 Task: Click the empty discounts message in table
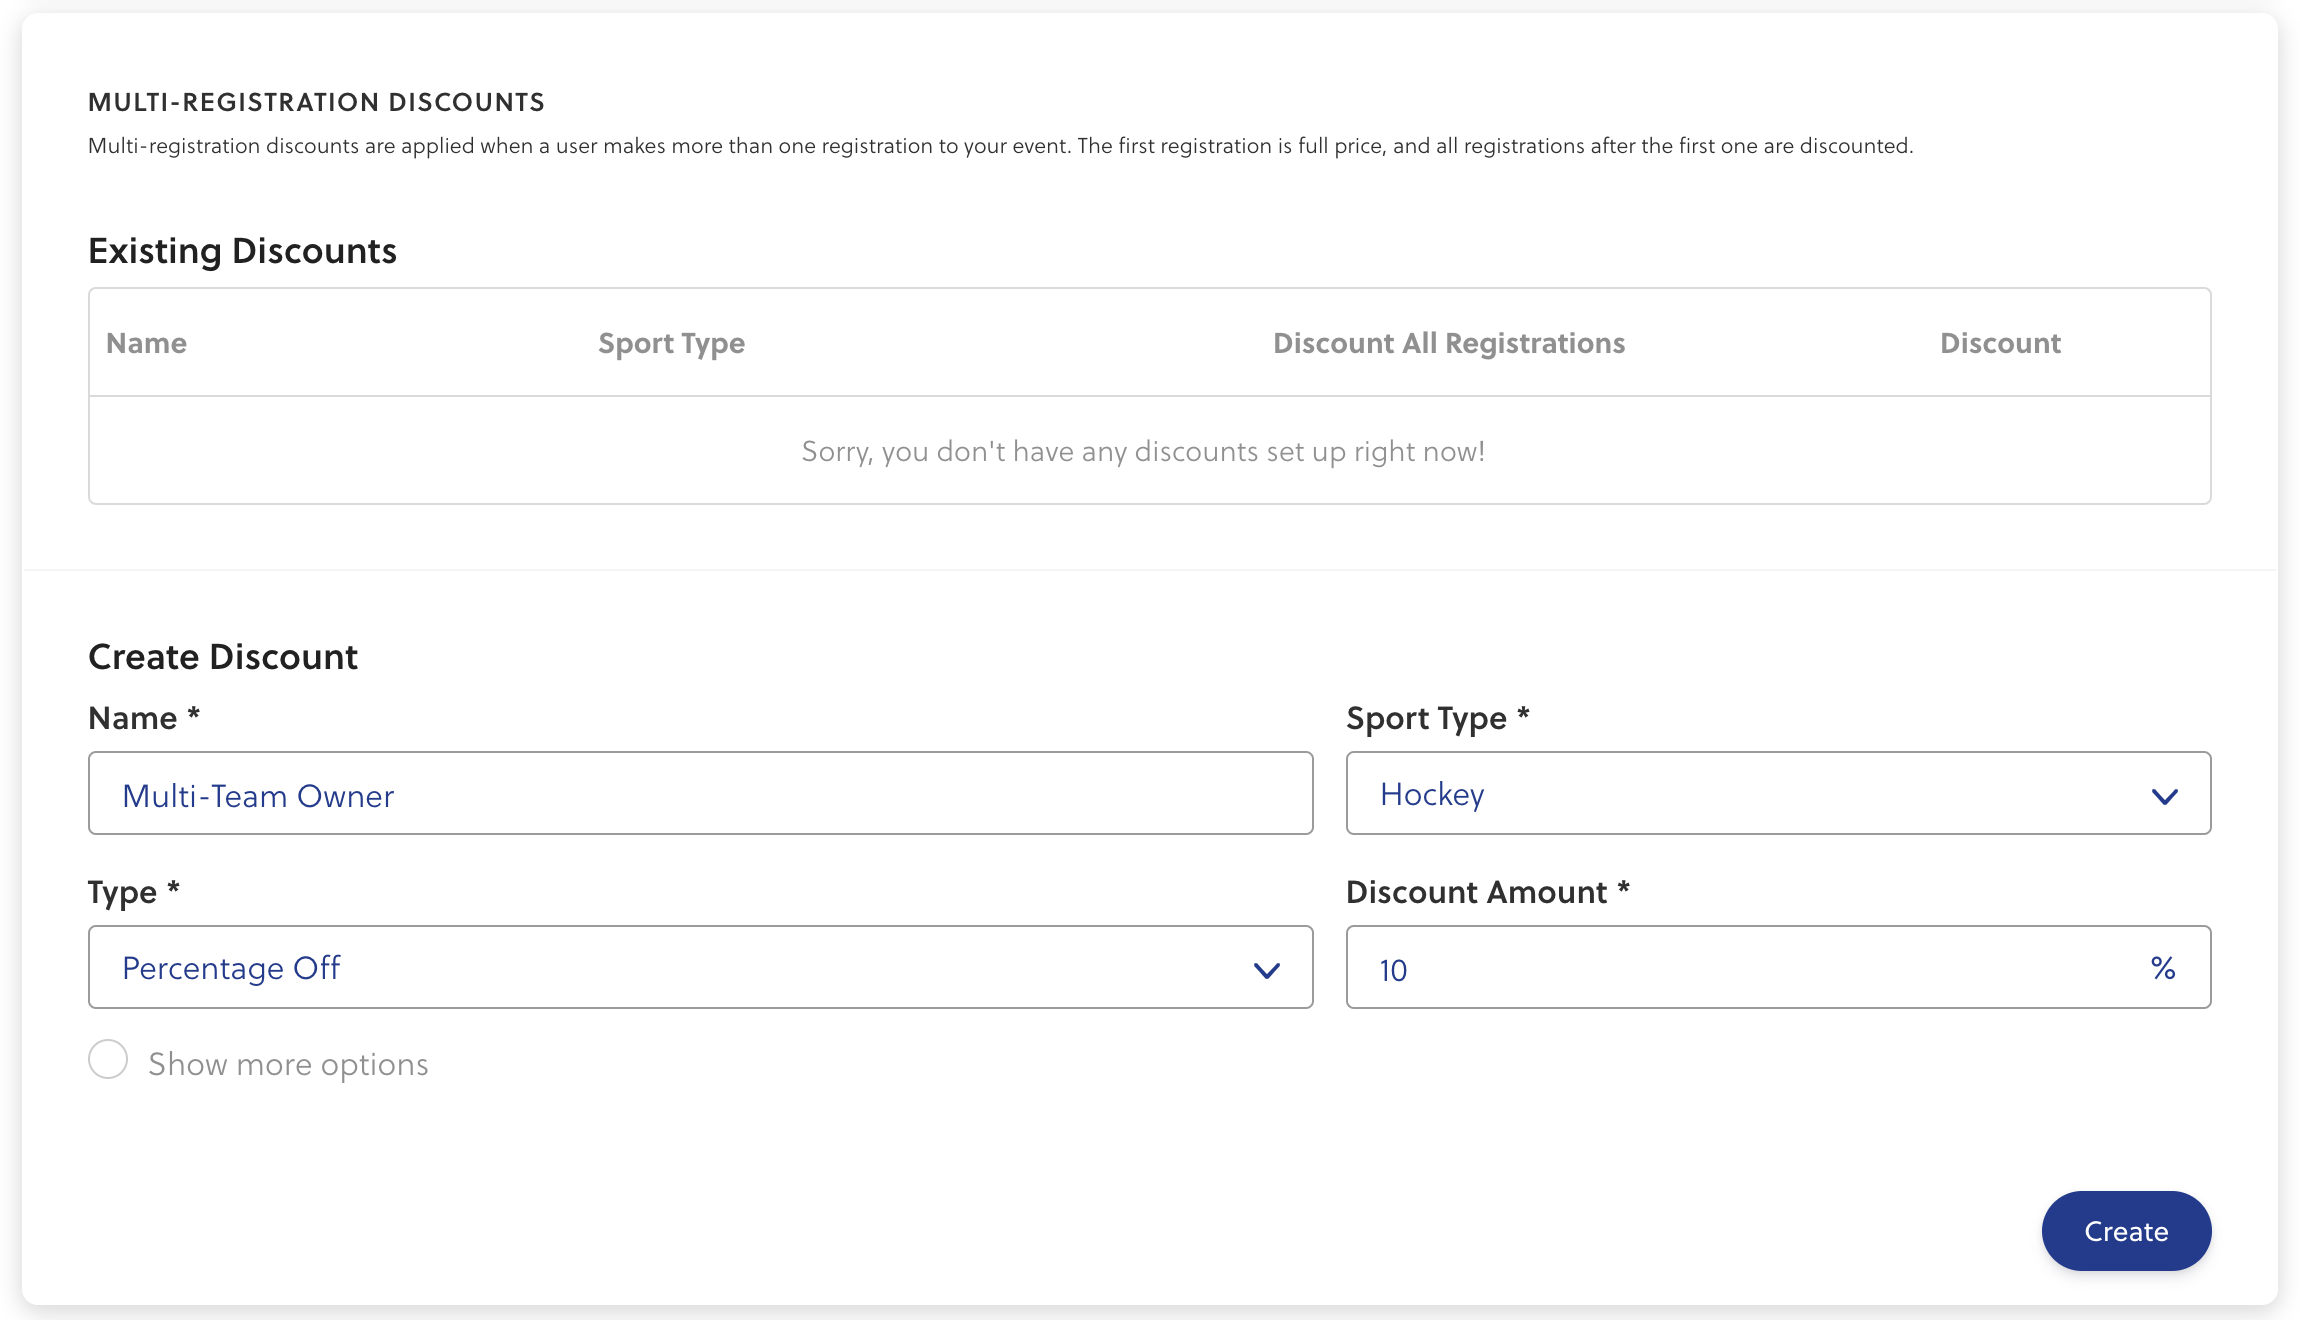(1143, 451)
